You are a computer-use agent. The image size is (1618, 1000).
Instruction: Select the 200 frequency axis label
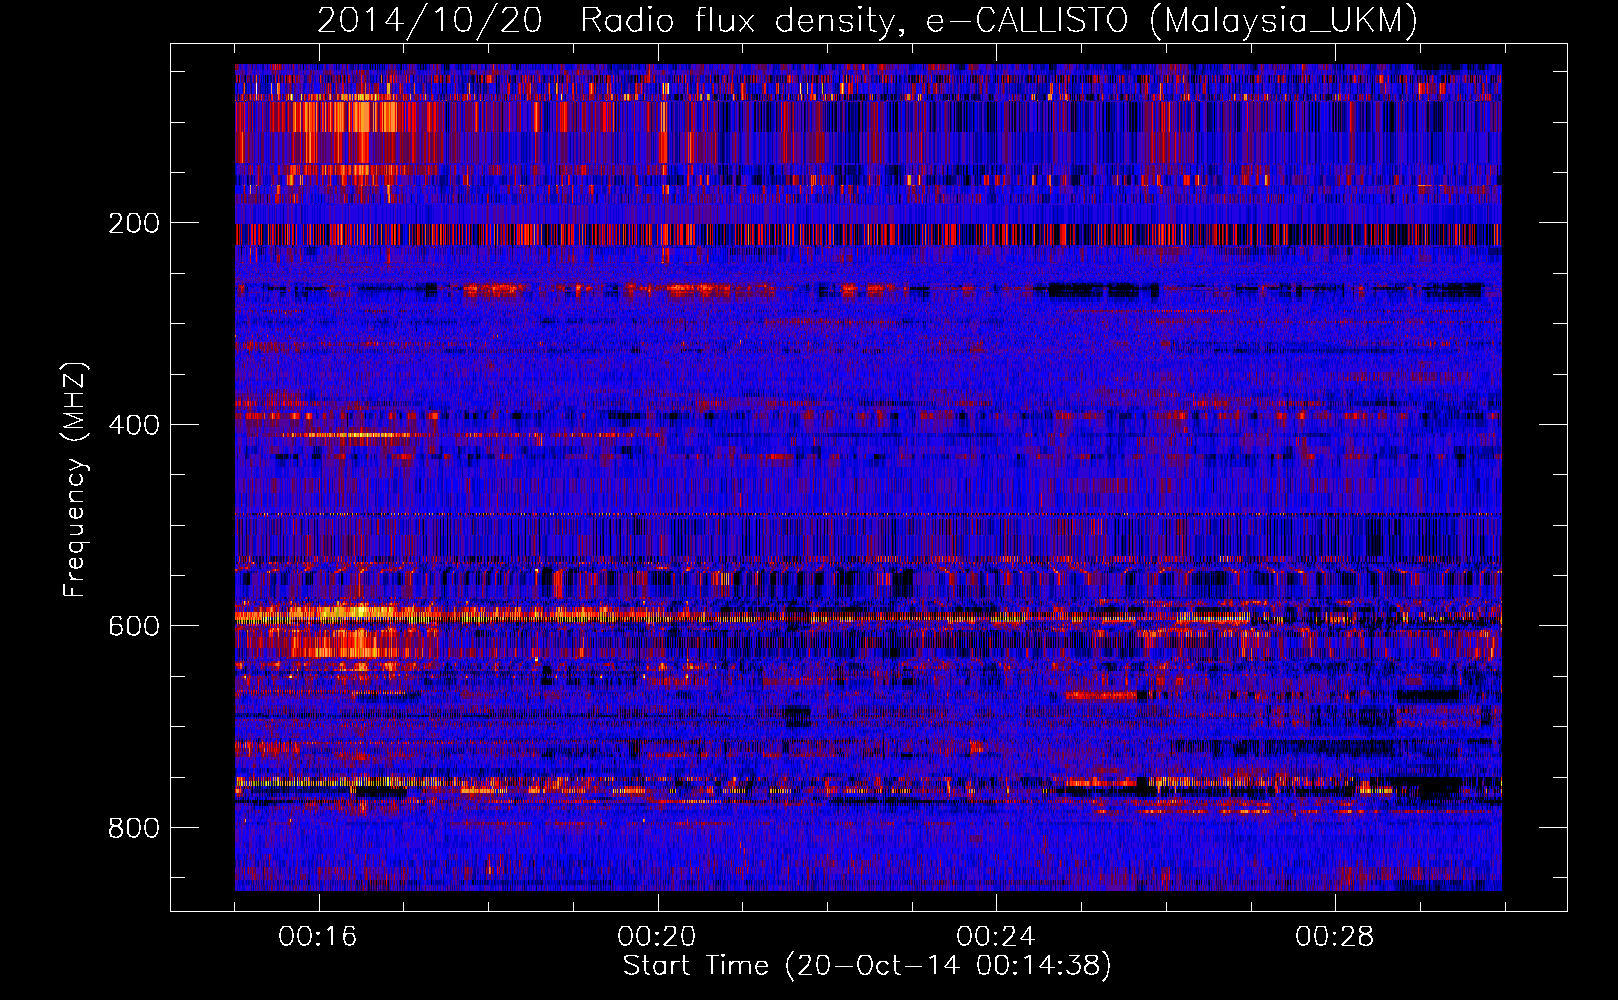point(134,223)
